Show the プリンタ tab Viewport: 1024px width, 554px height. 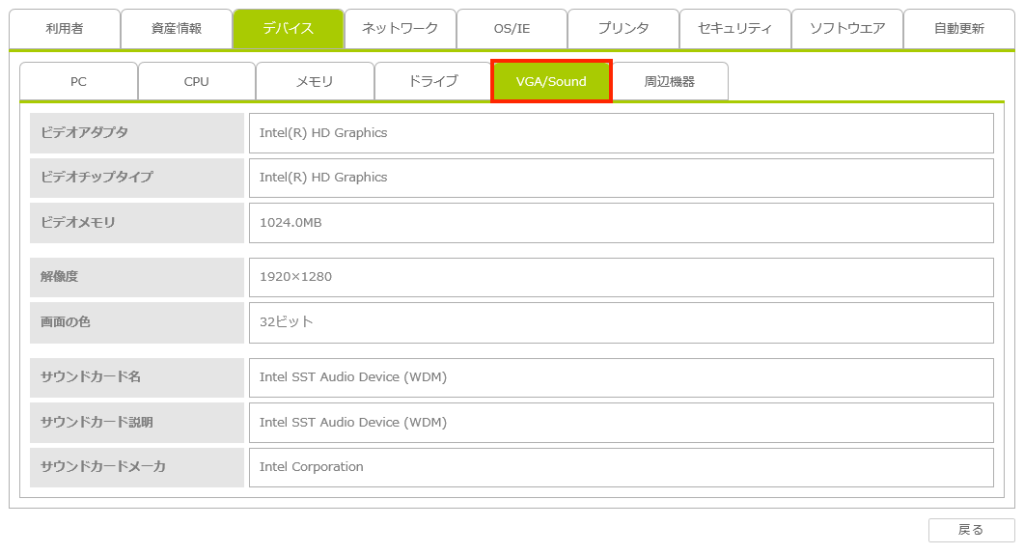click(x=623, y=29)
